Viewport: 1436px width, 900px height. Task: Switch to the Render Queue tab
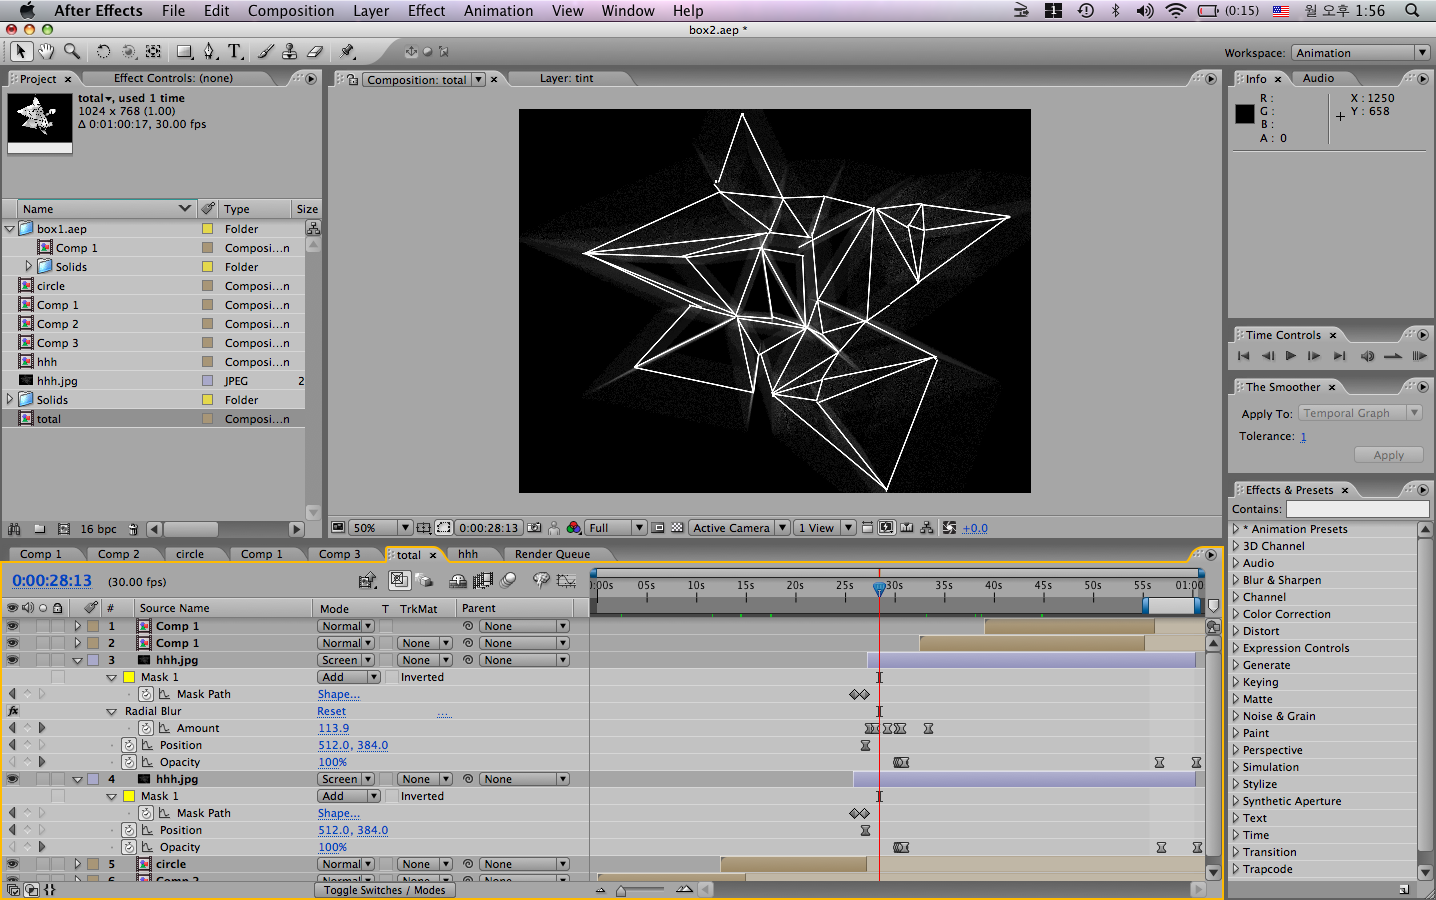(x=551, y=554)
